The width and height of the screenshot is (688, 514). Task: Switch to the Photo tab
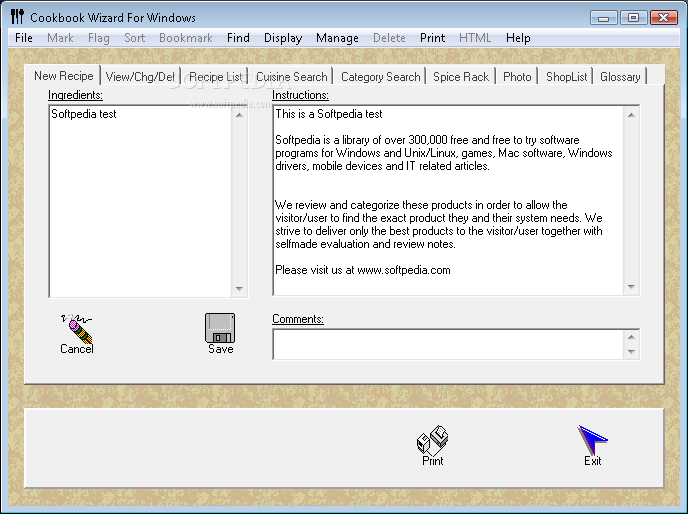[x=517, y=77]
